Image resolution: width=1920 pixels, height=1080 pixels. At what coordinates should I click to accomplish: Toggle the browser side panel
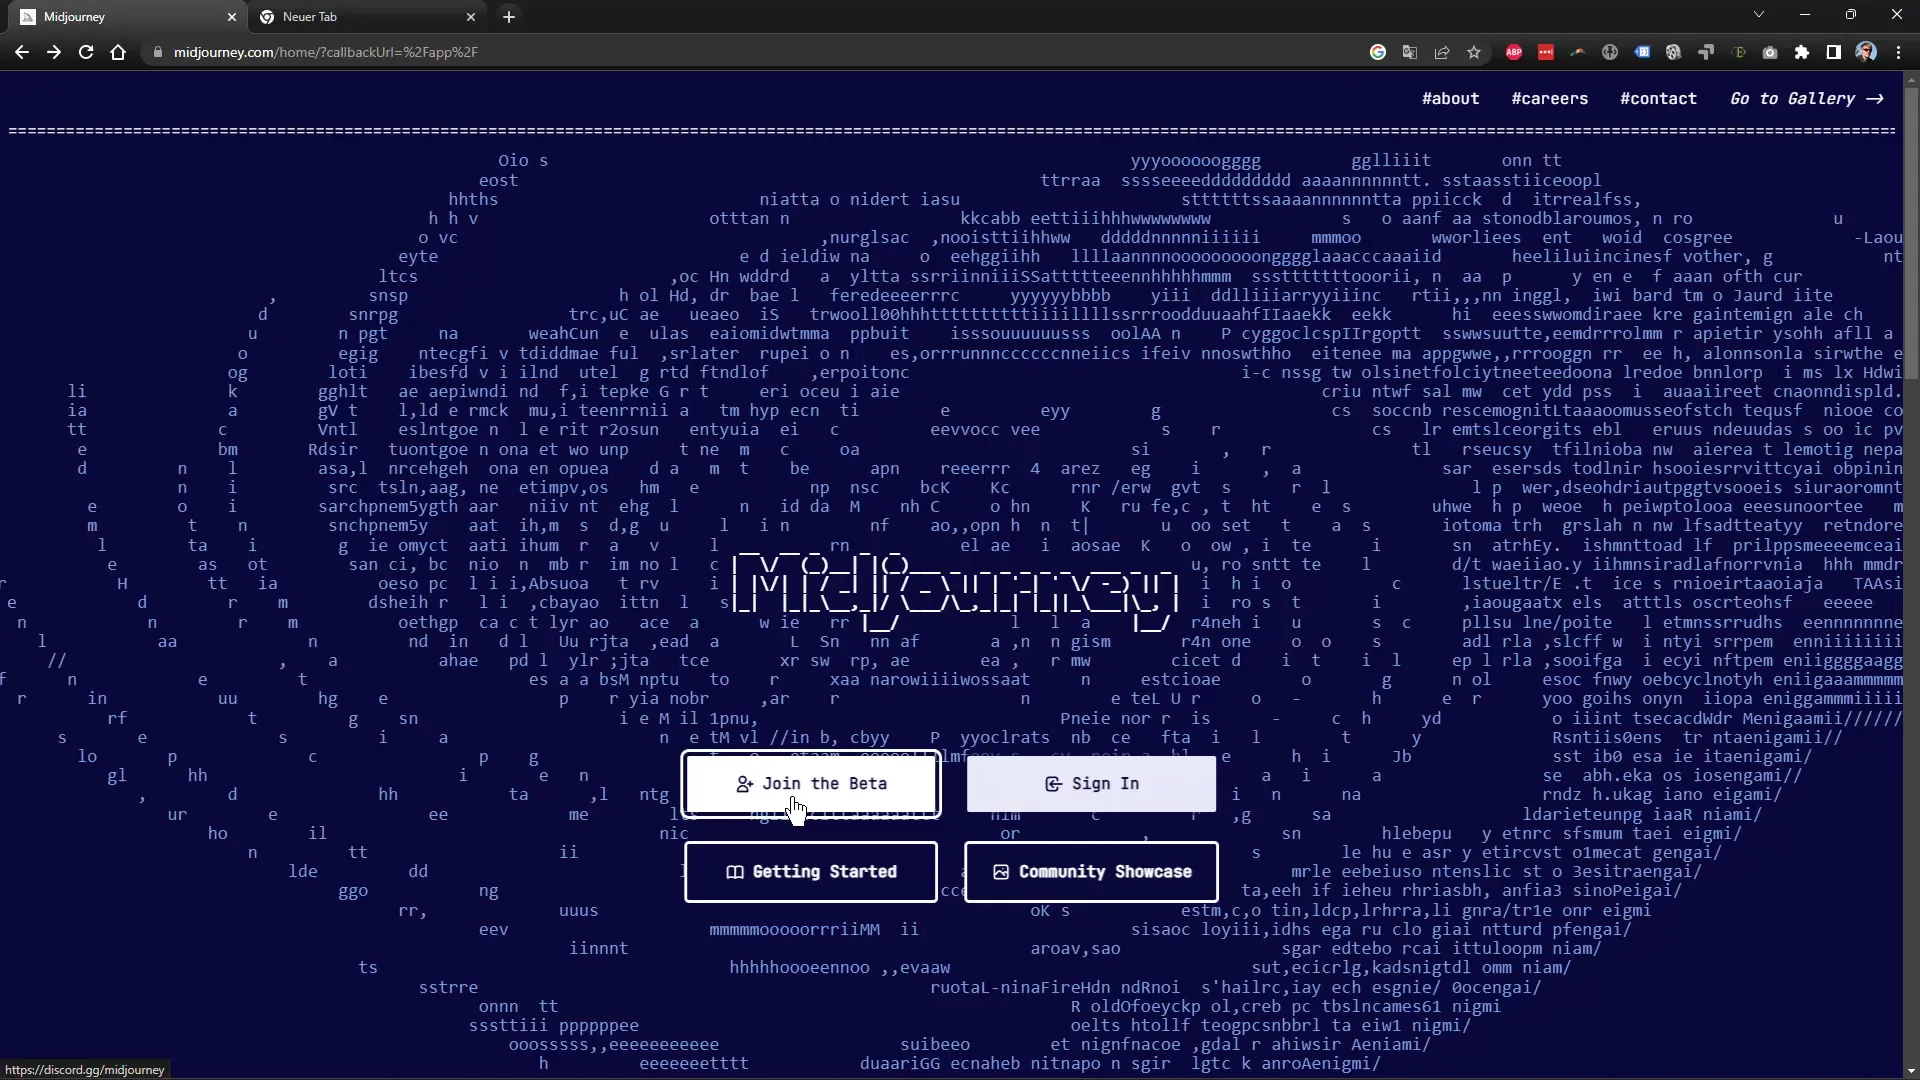(1834, 52)
